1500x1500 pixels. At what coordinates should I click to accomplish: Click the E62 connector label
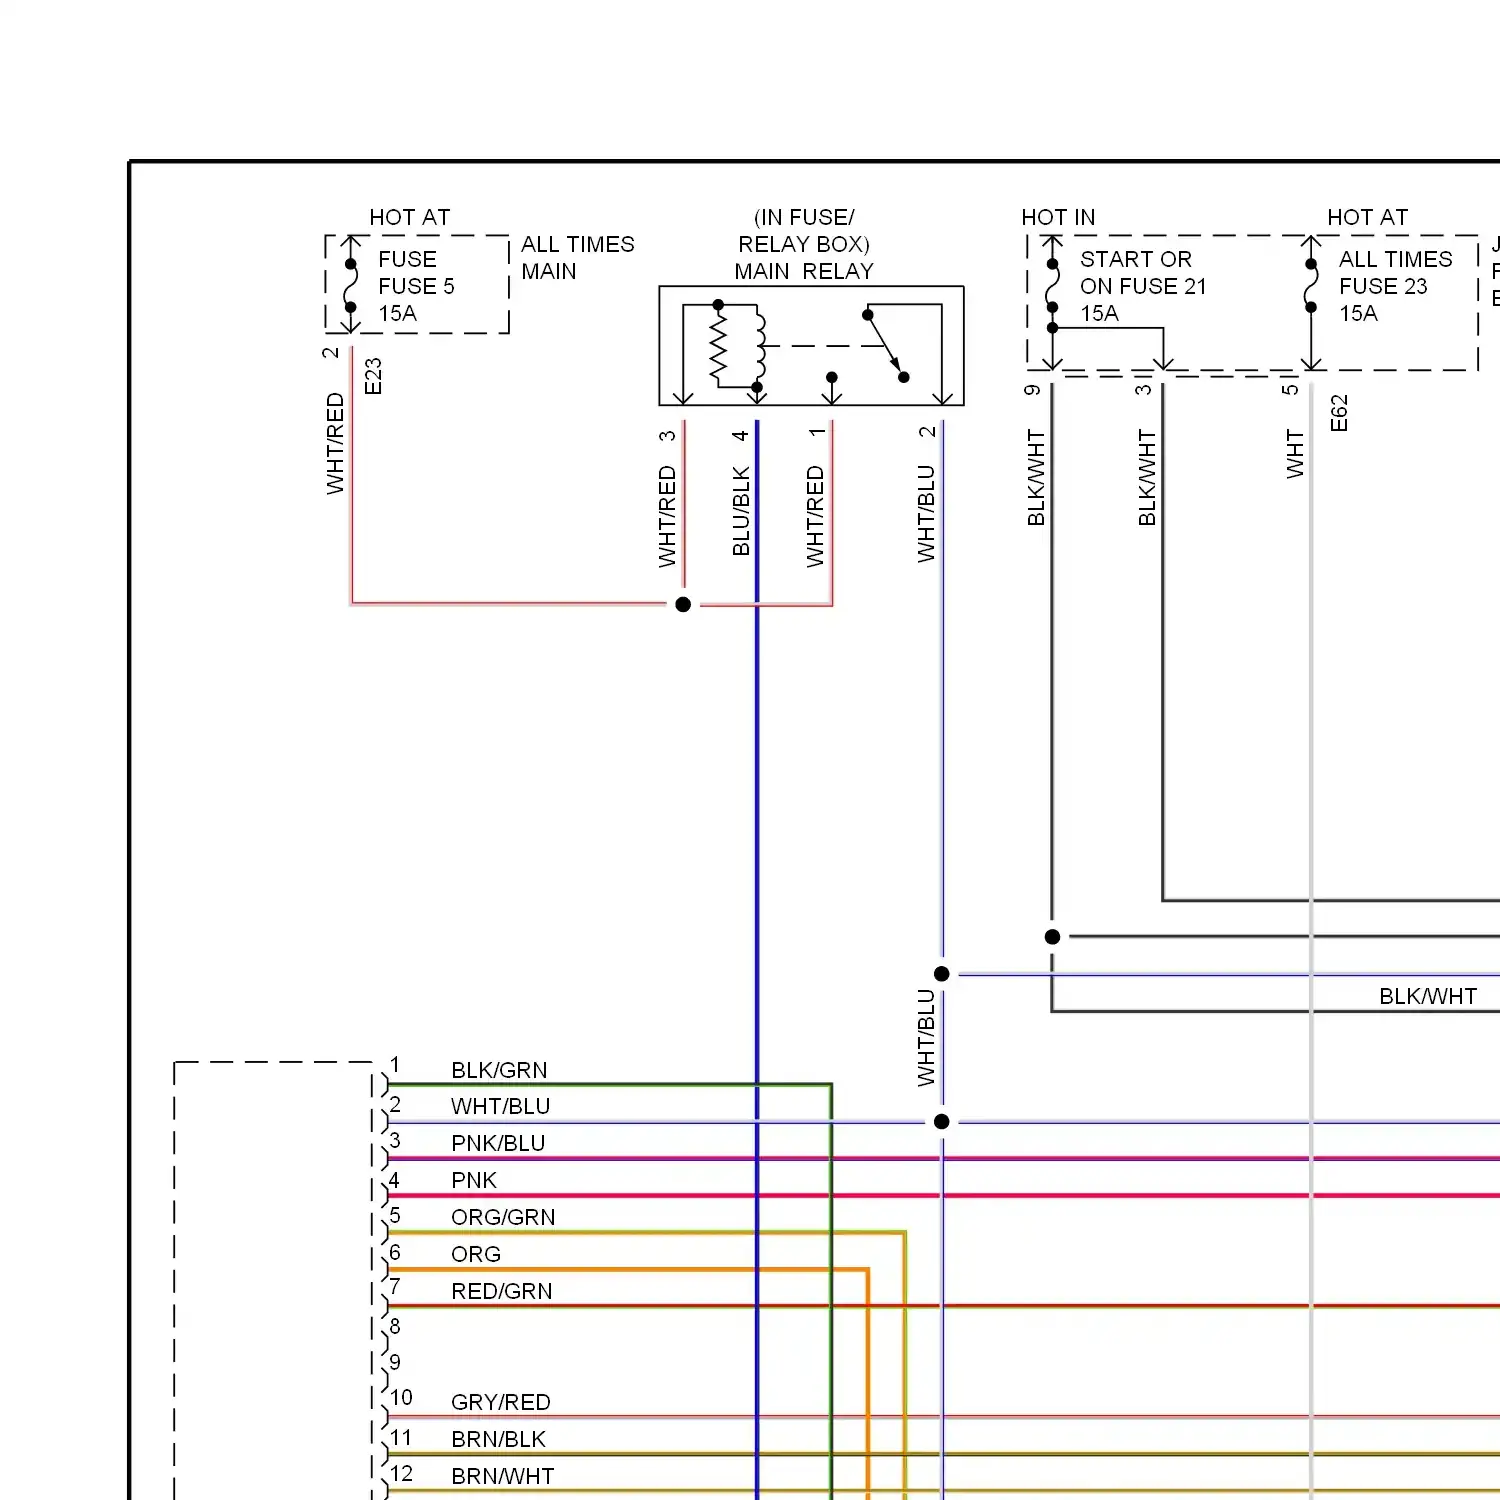[1339, 413]
